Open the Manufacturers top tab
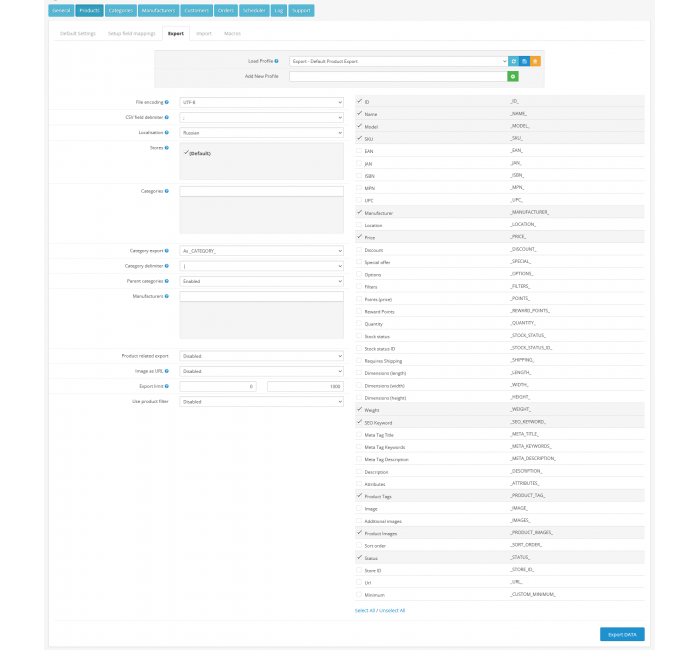 tap(158, 10)
